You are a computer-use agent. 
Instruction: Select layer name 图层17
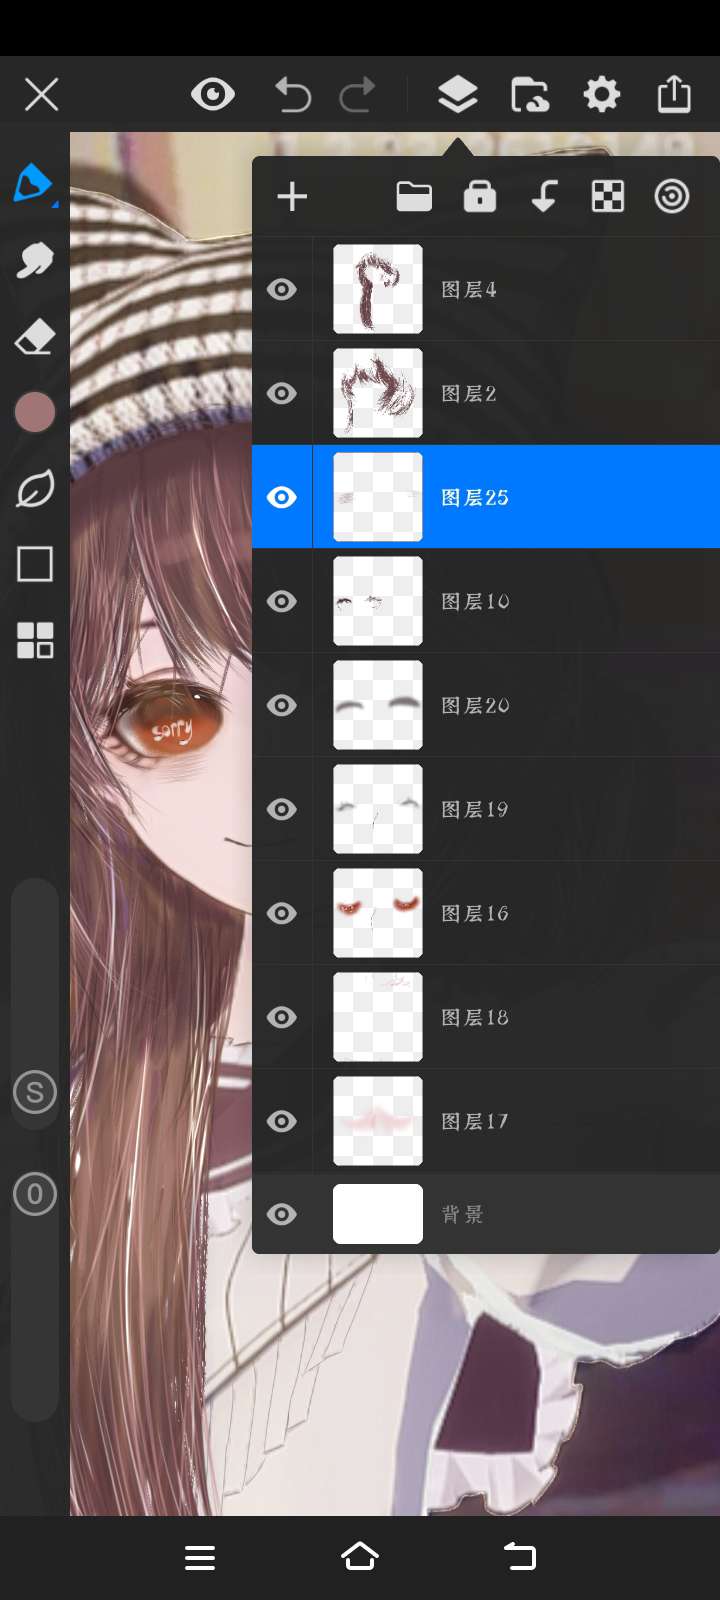coord(475,1122)
